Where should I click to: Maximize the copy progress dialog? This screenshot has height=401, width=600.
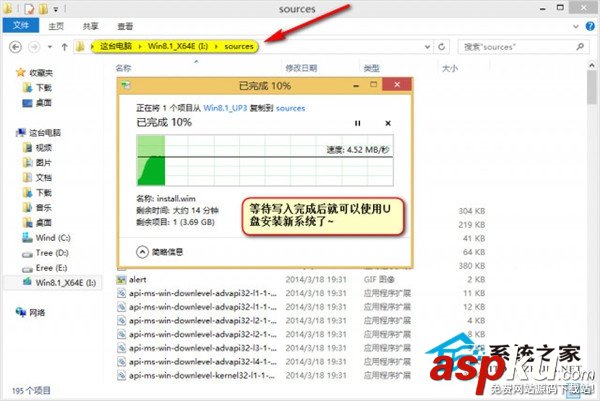tap(373, 85)
